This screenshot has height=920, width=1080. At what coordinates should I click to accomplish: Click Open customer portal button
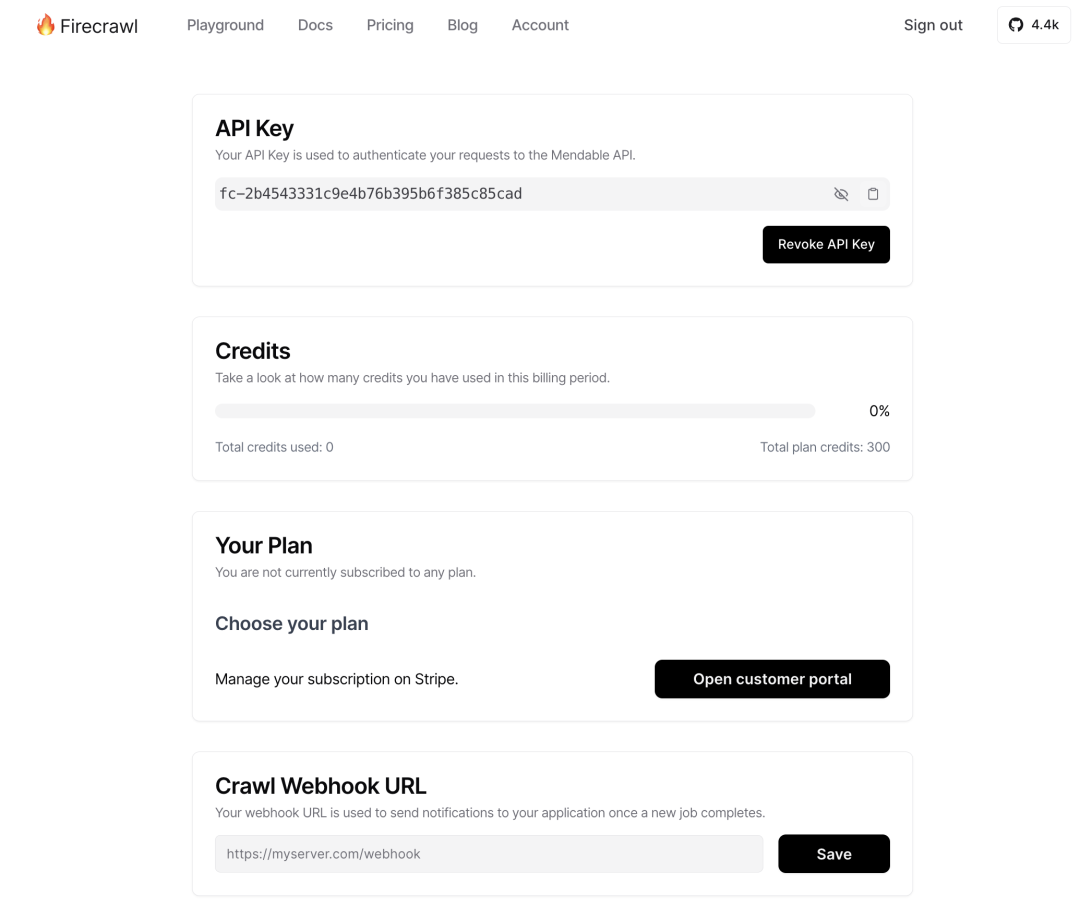(x=772, y=679)
